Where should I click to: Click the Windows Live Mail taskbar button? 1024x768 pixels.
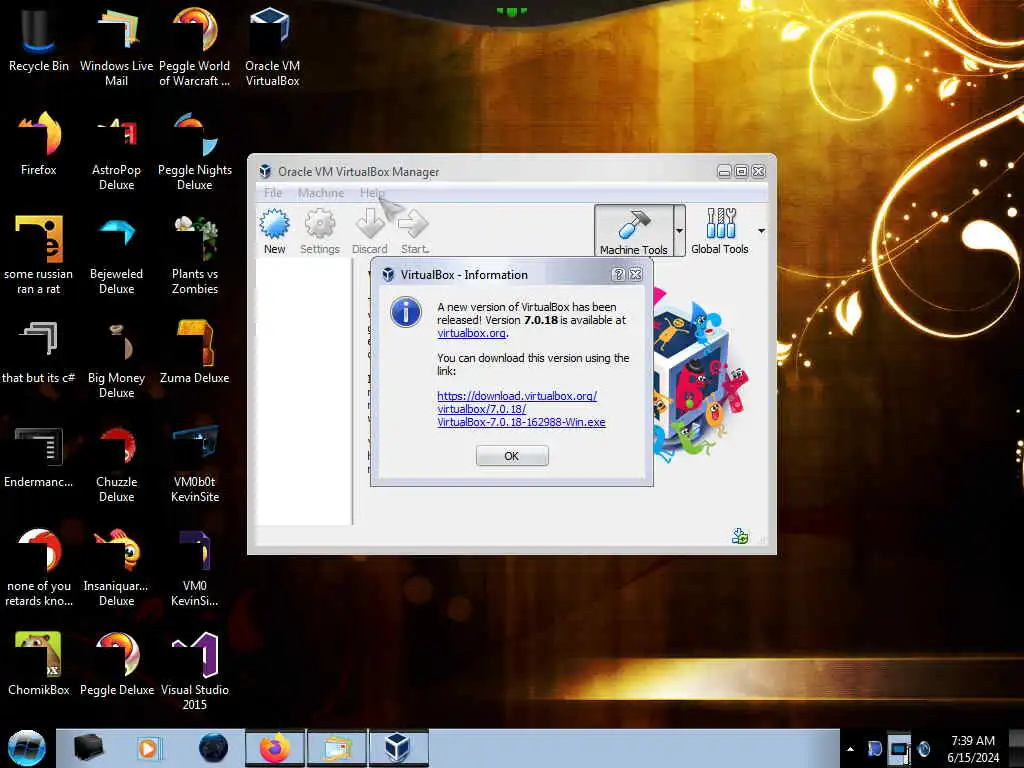337,748
